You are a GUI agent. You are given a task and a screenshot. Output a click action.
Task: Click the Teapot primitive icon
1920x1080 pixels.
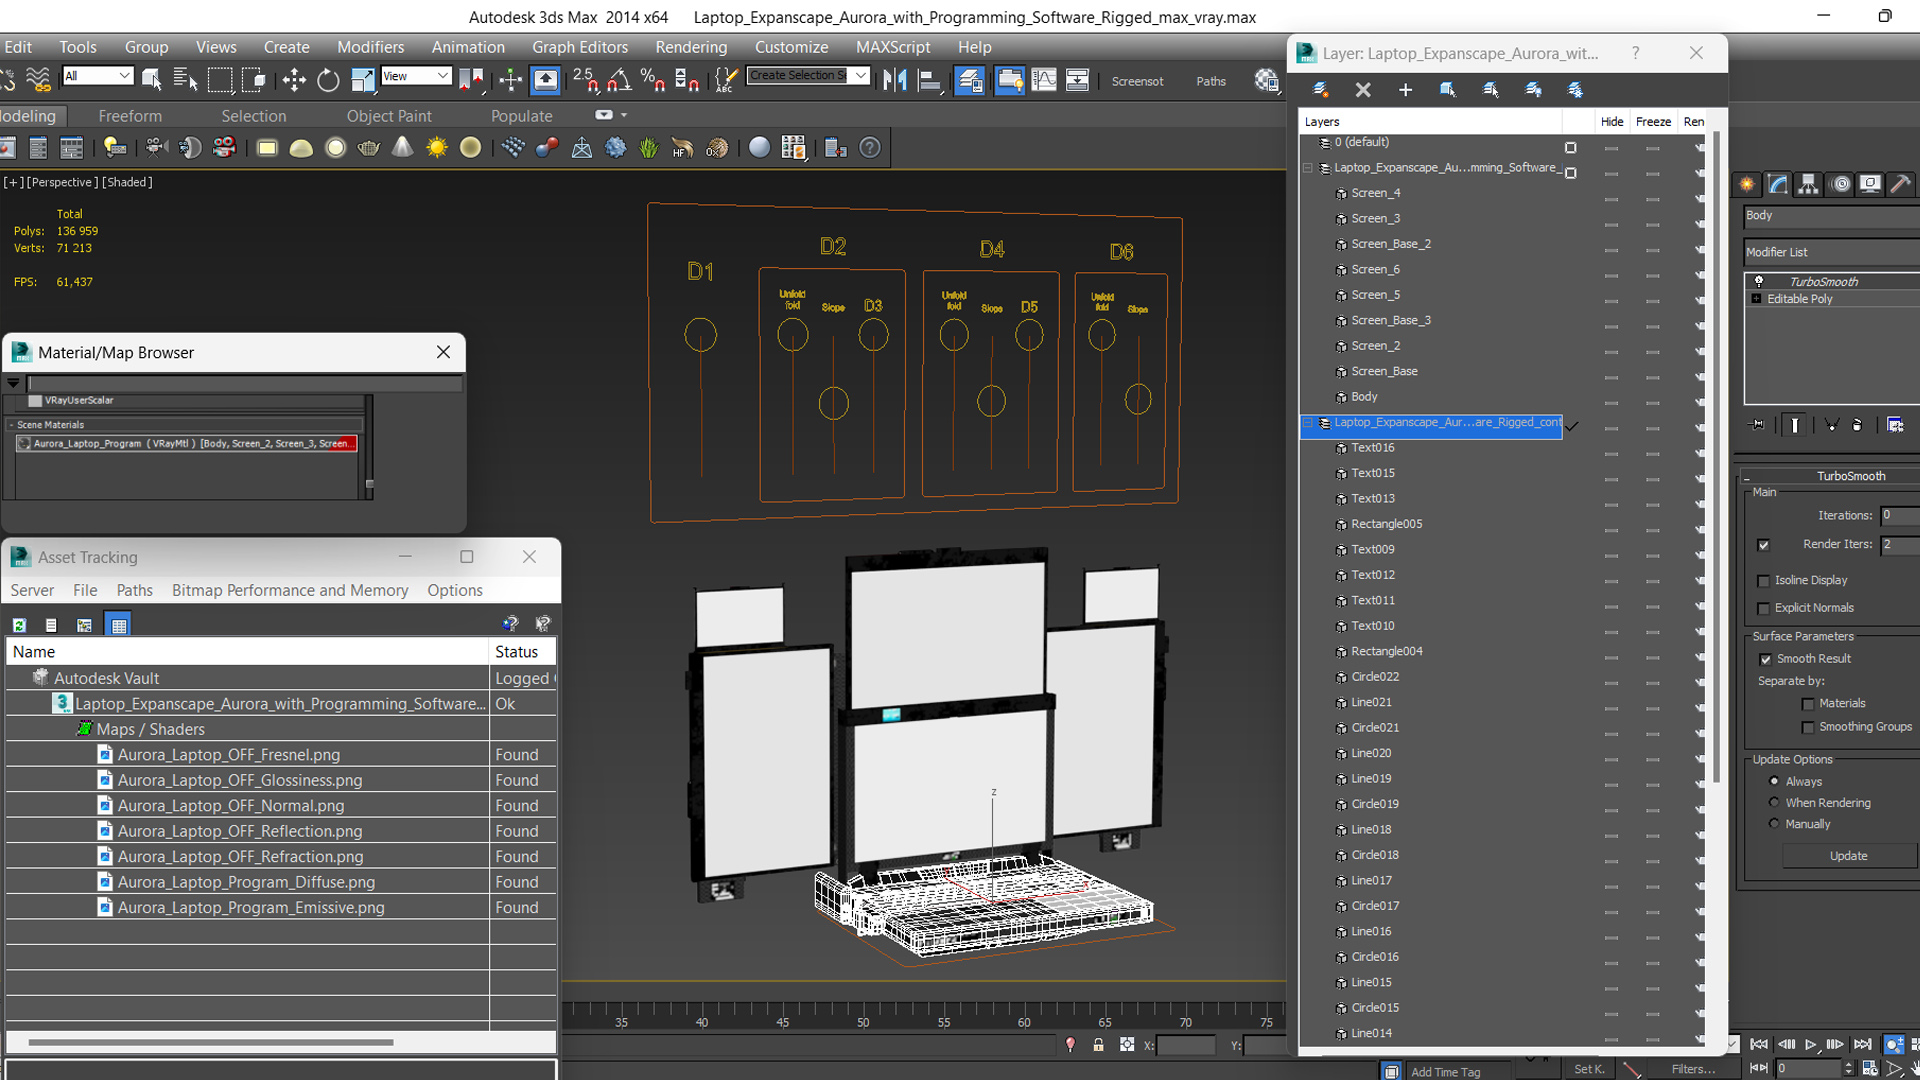369,148
